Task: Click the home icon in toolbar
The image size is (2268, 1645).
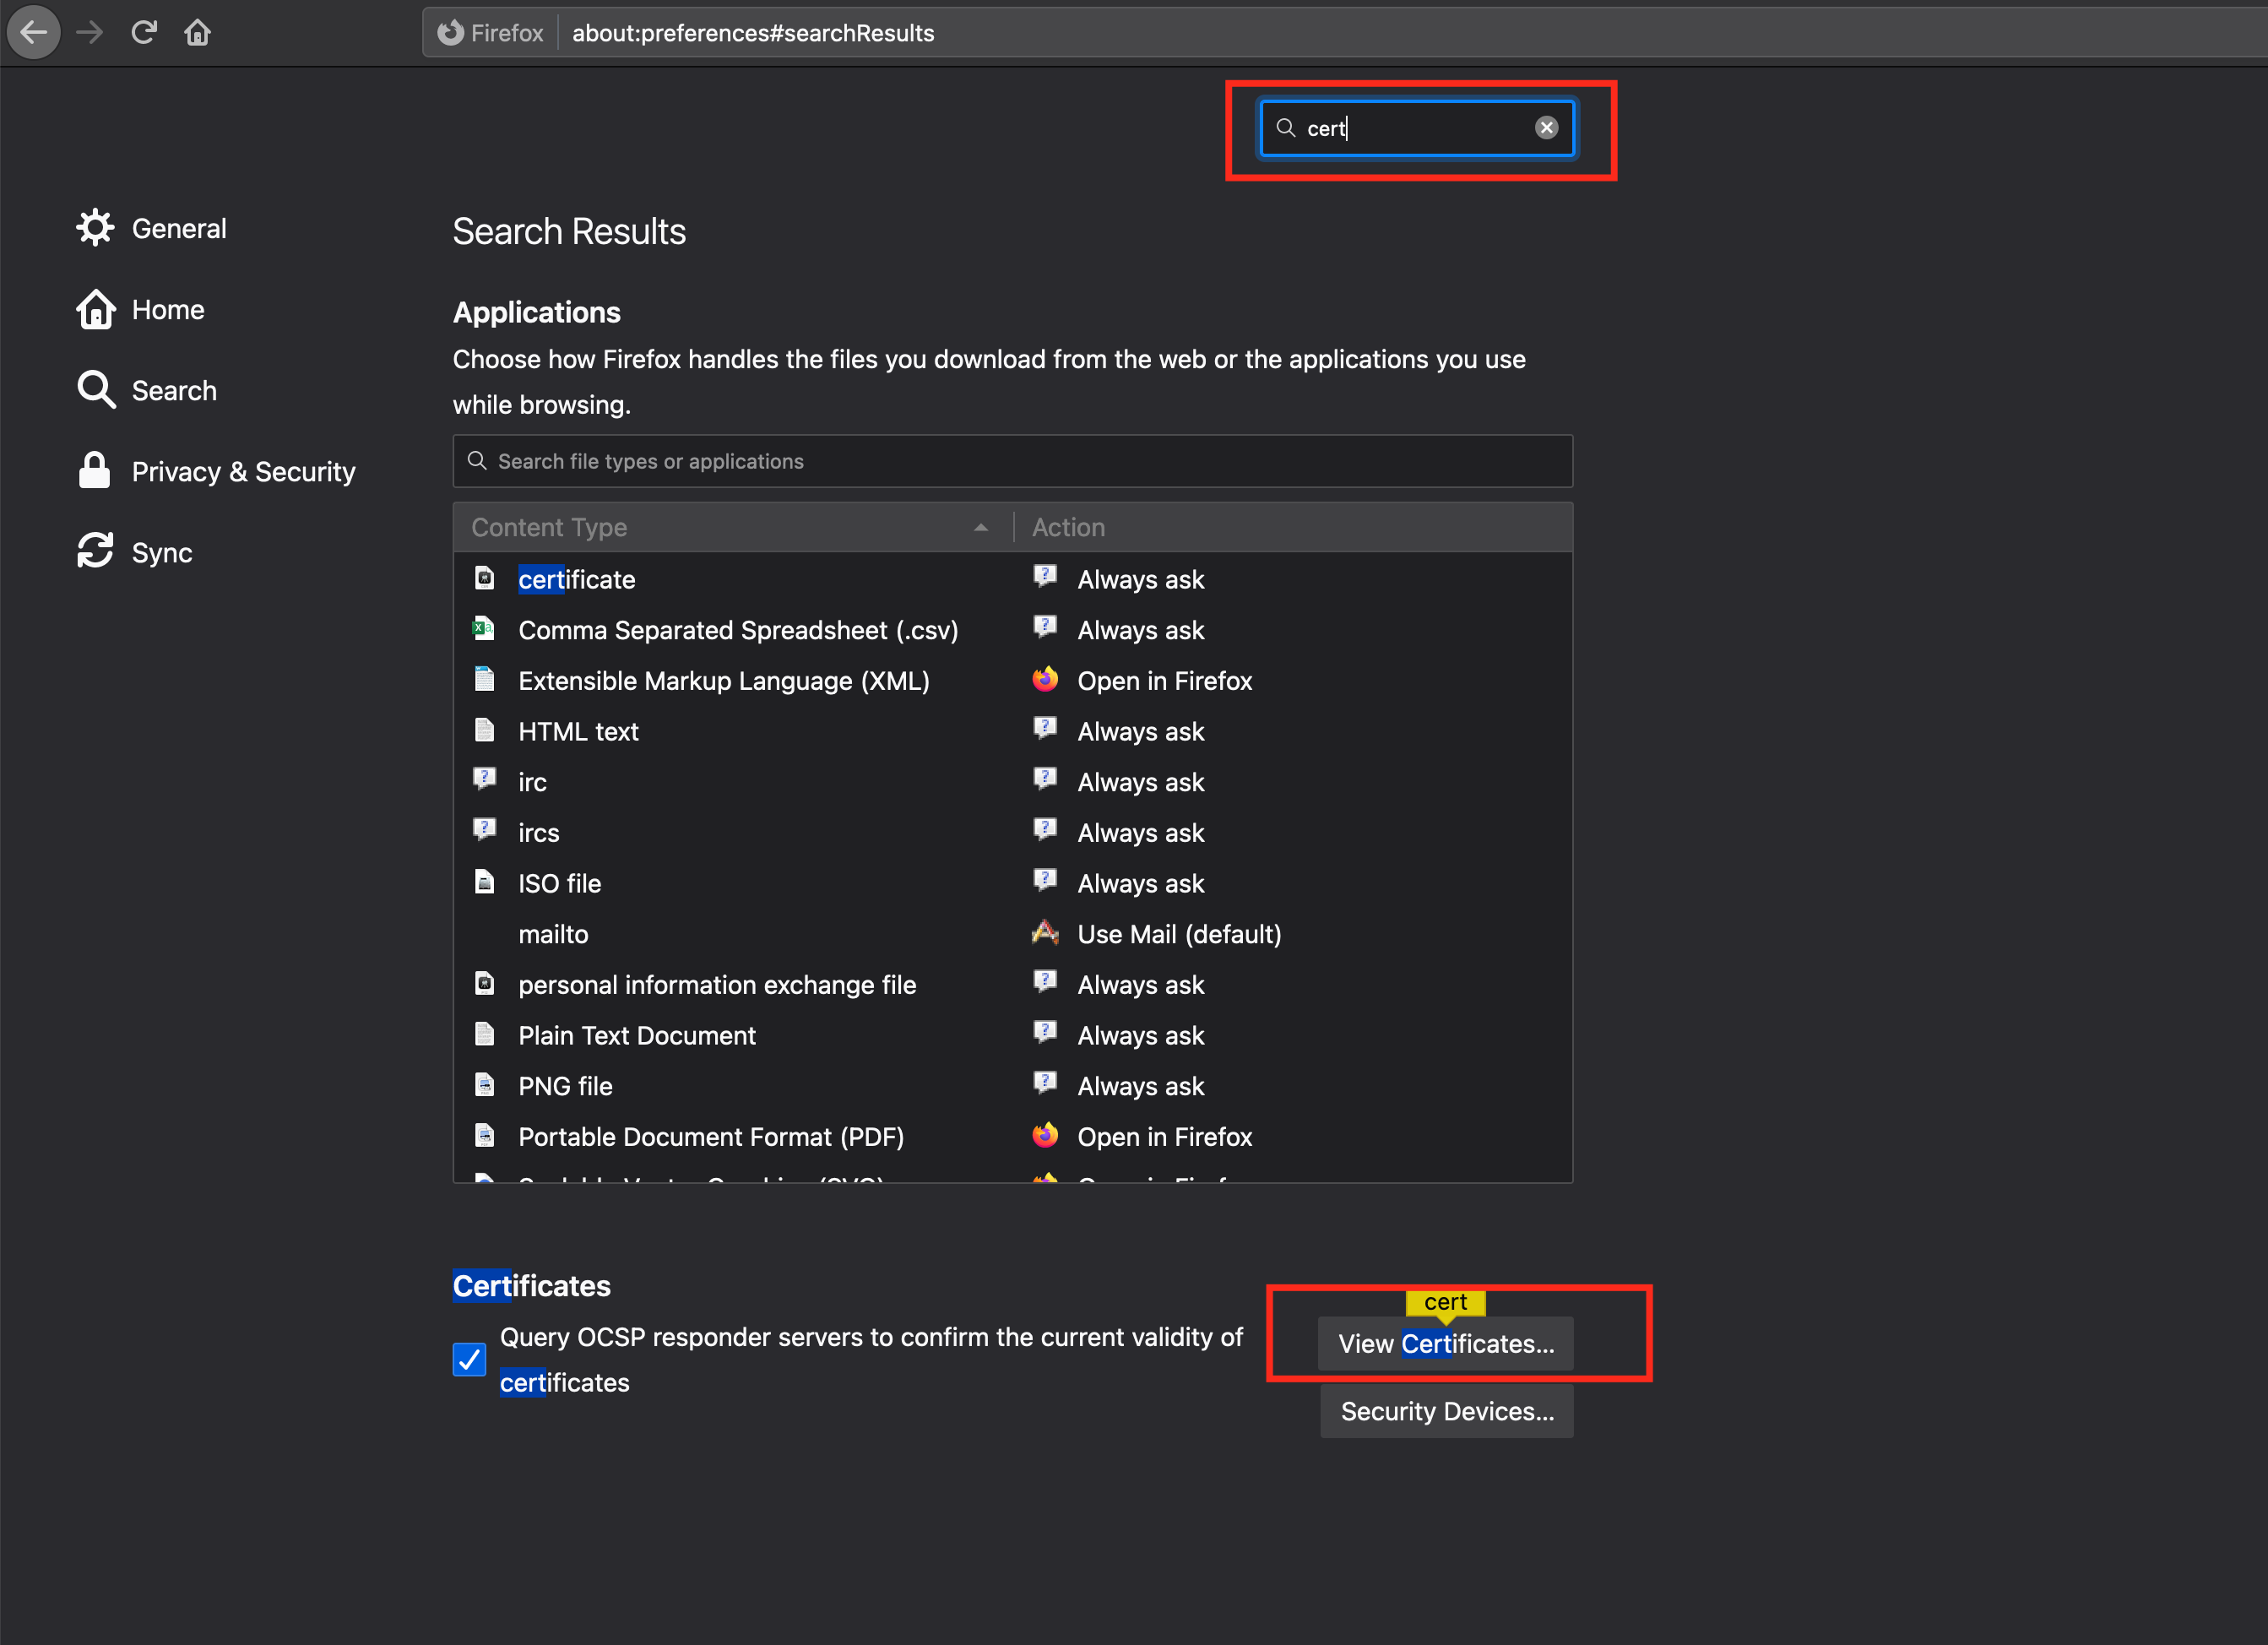Action: point(197,33)
